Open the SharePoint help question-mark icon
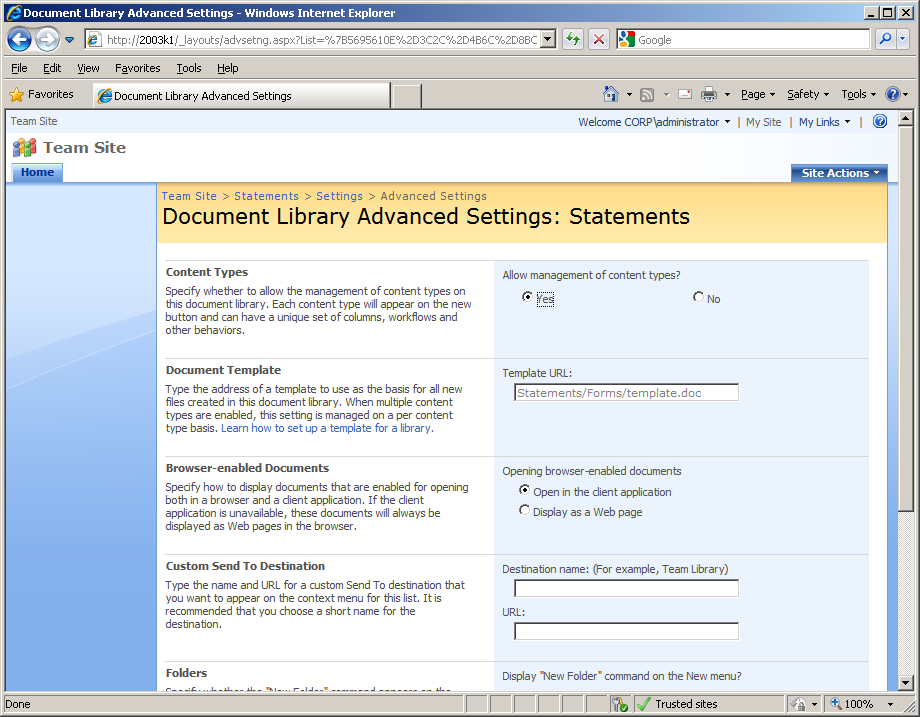The height and width of the screenshot is (717, 920). point(879,121)
